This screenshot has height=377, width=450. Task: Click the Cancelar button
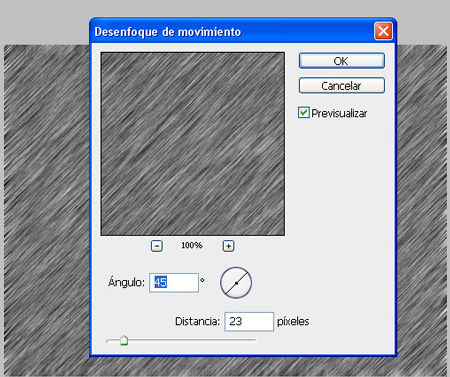pos(342,86)
